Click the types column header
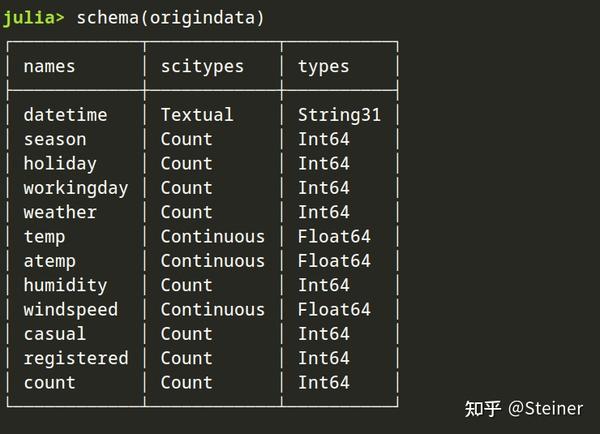This screenshot has width=600, height=434. [323, 67]
